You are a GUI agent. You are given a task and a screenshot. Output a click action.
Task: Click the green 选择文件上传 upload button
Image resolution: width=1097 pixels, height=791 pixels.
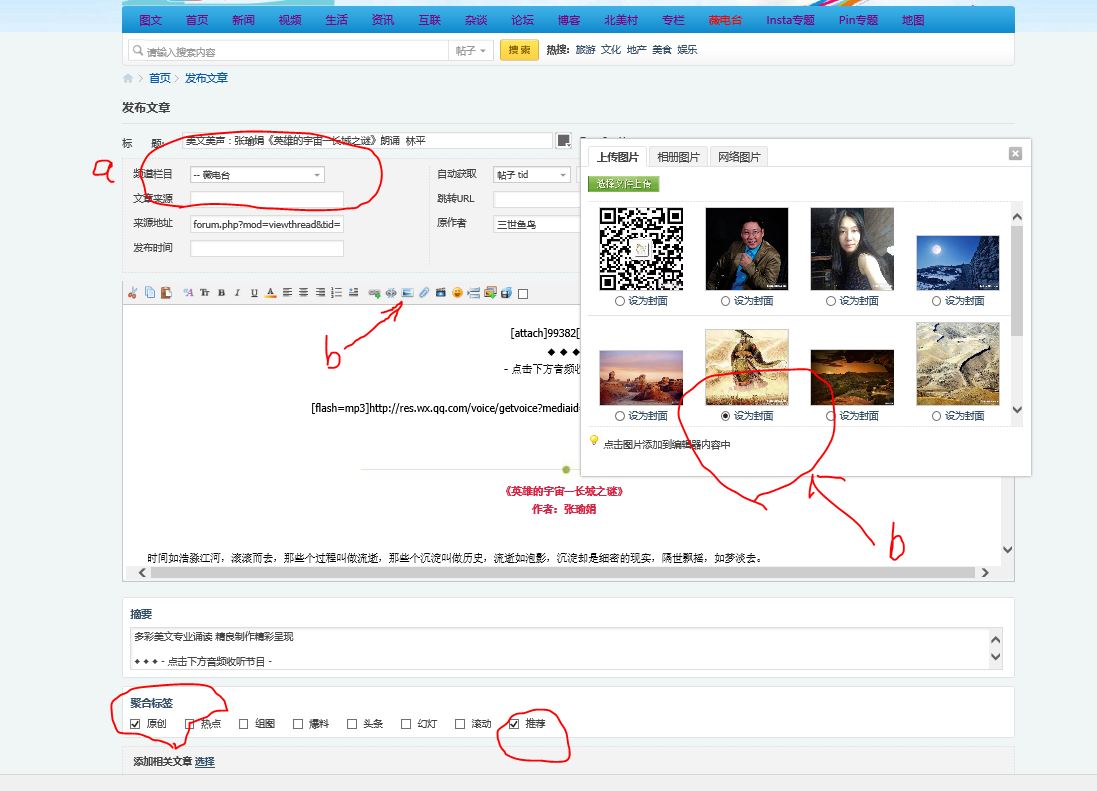tap(623, 184)
